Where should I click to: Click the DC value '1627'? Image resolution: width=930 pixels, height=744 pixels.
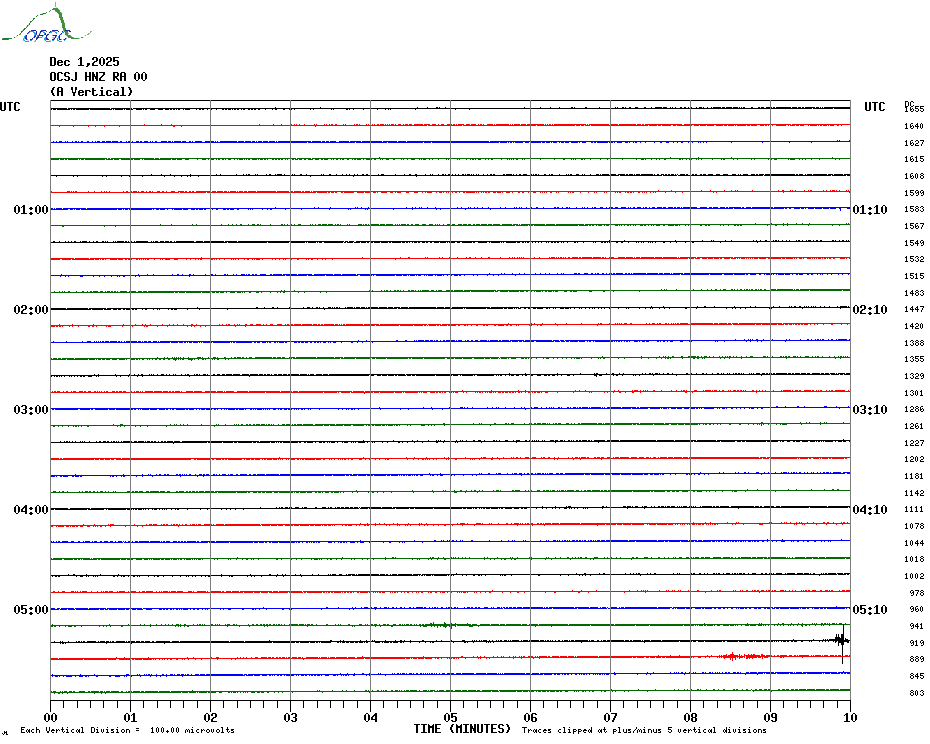click(x=914, y=143)
